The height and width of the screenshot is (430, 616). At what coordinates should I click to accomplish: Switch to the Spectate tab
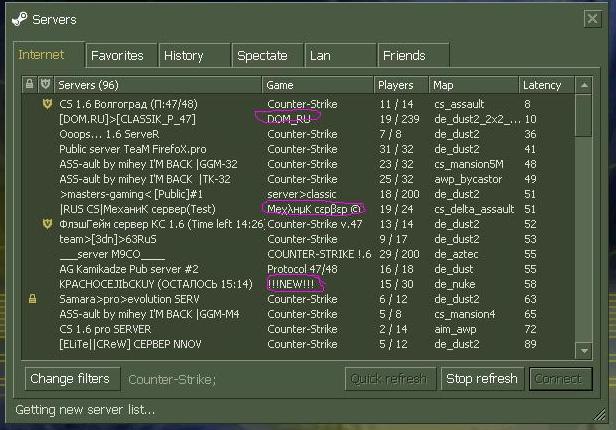click(x=267, y=55)
